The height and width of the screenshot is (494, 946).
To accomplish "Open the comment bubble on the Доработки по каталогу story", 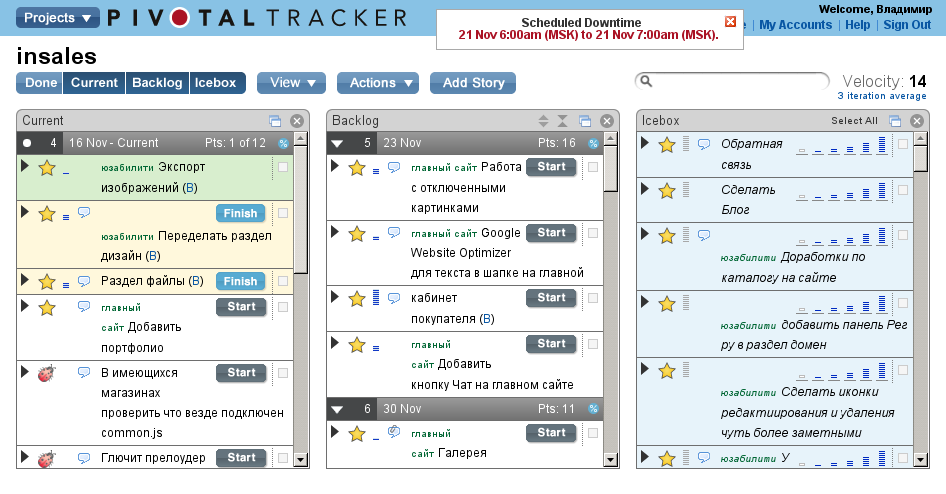I will [704, 235].
